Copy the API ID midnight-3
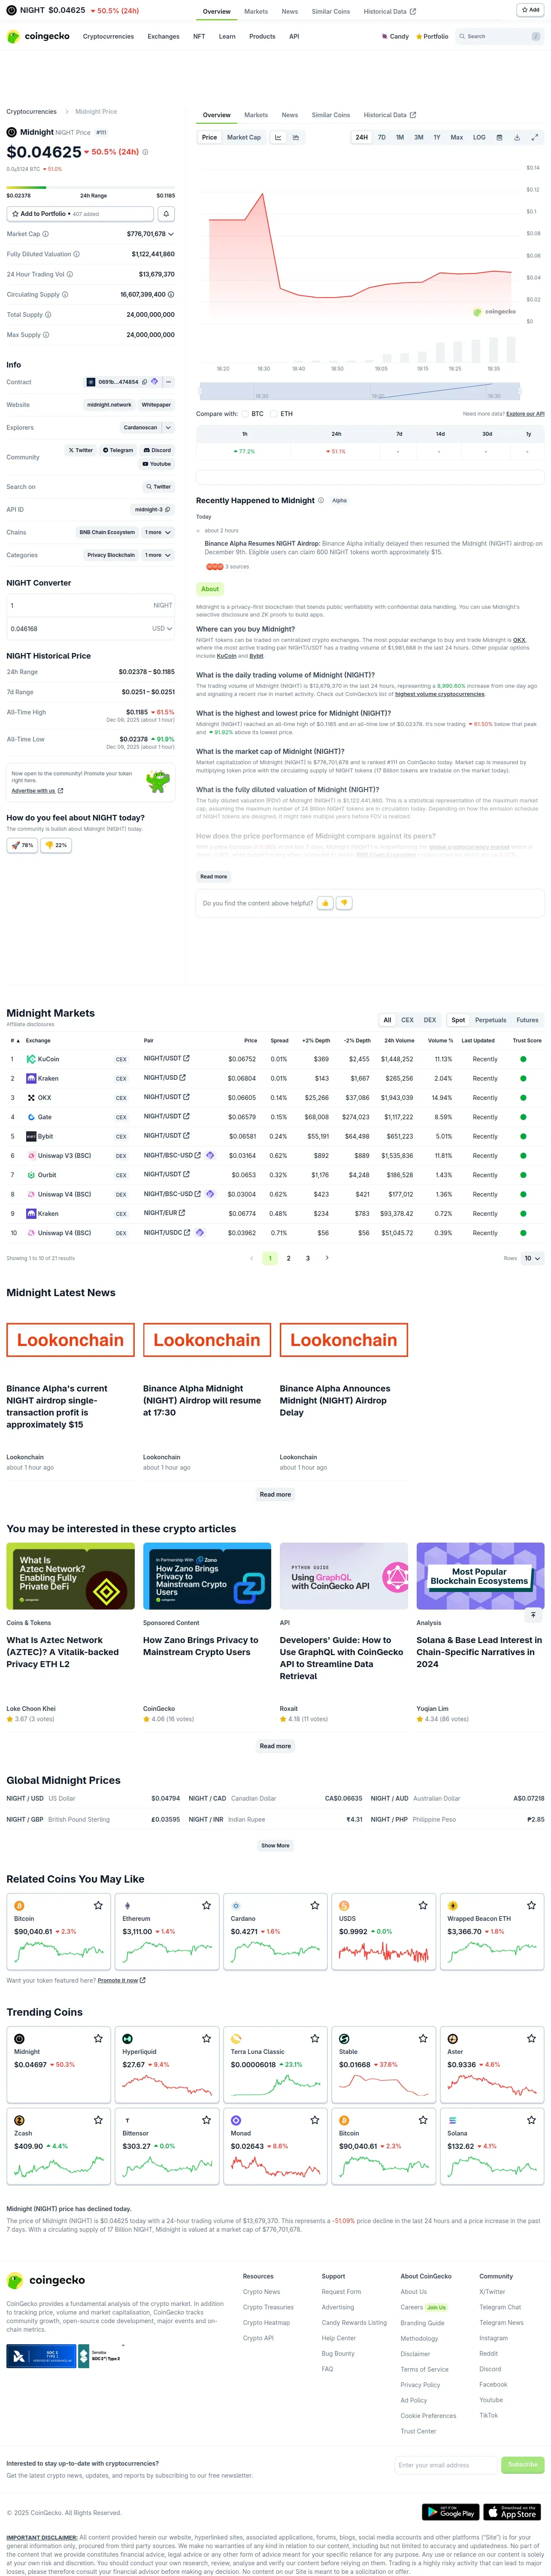Screen dimensions: 551x2576 pos(168,509)
